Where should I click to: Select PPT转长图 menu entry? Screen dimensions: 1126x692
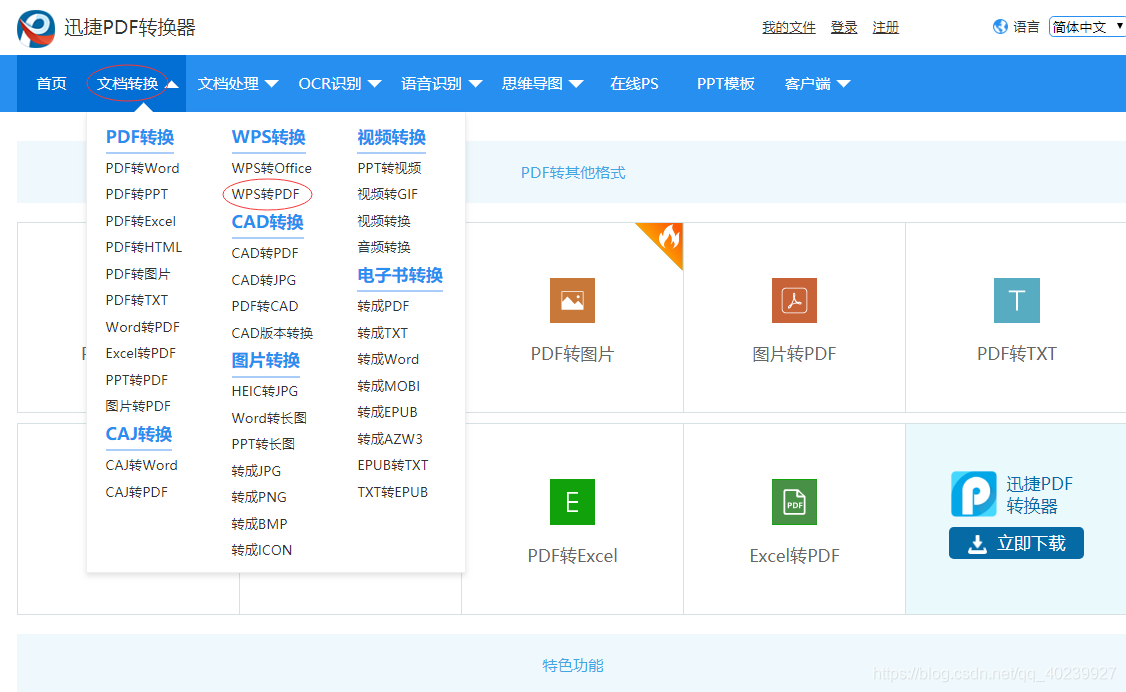tap(264, 444)
